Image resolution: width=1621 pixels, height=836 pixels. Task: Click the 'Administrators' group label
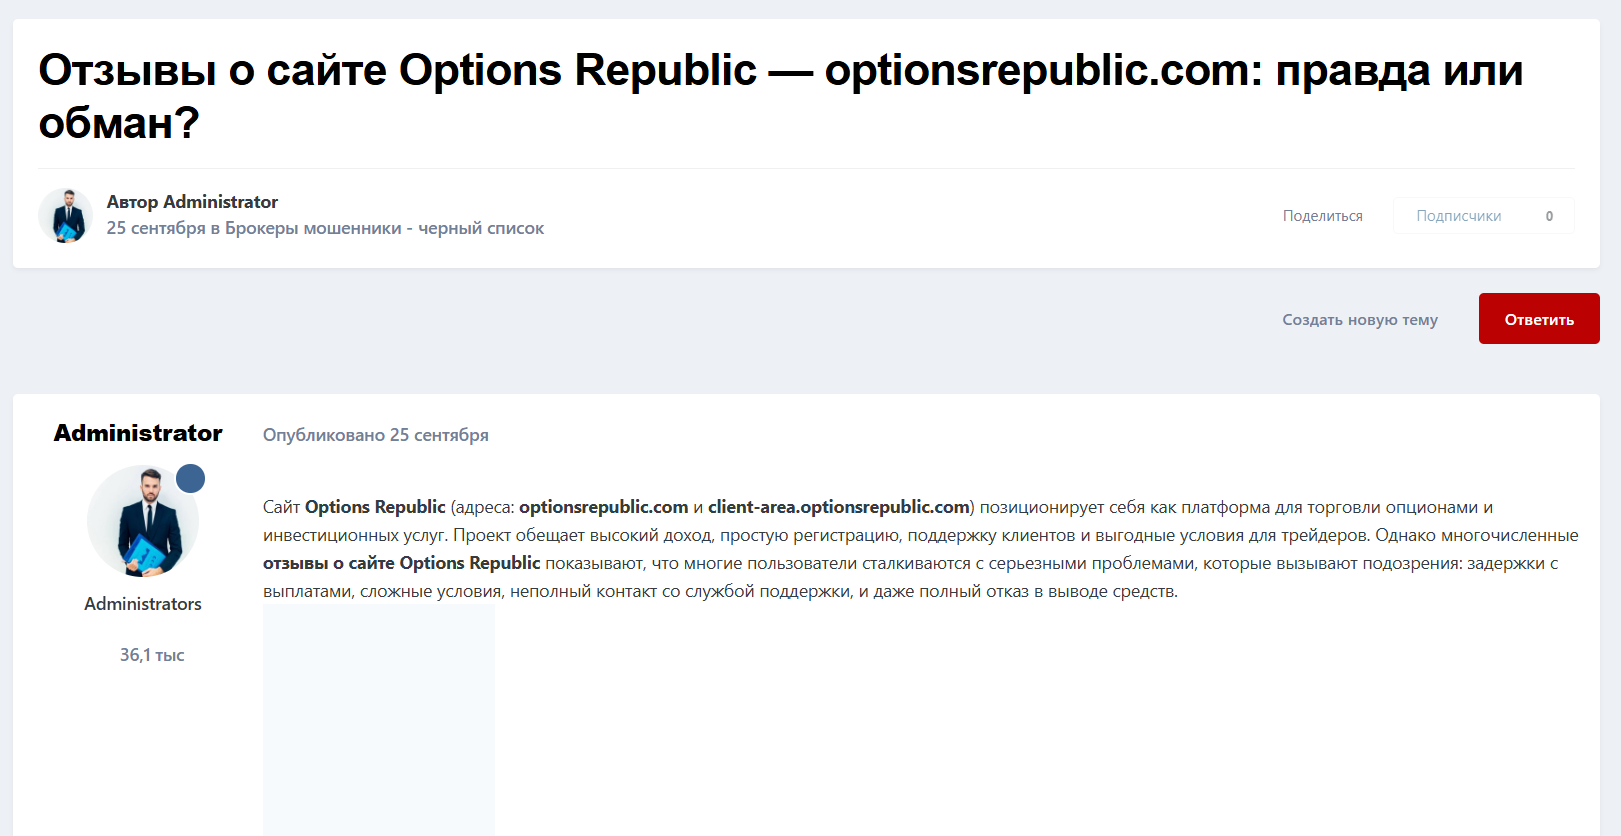pos(141,603)
